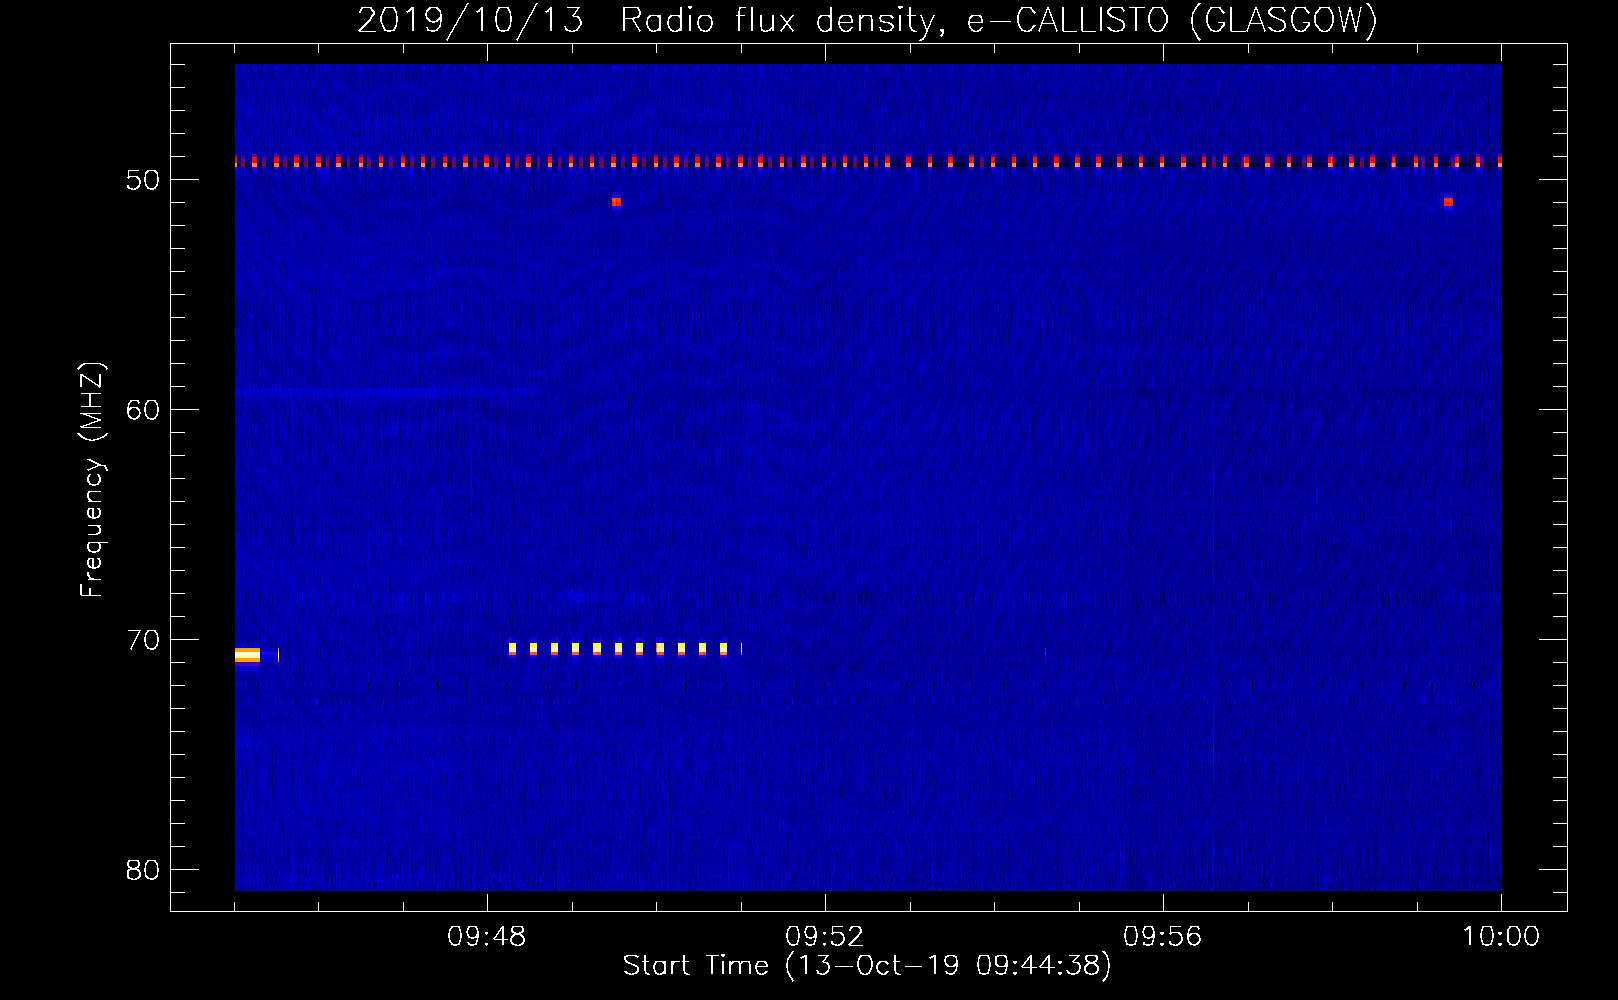Click the '09:56' time tick label
1618x1000 pixels.
tap(1162, 937)
